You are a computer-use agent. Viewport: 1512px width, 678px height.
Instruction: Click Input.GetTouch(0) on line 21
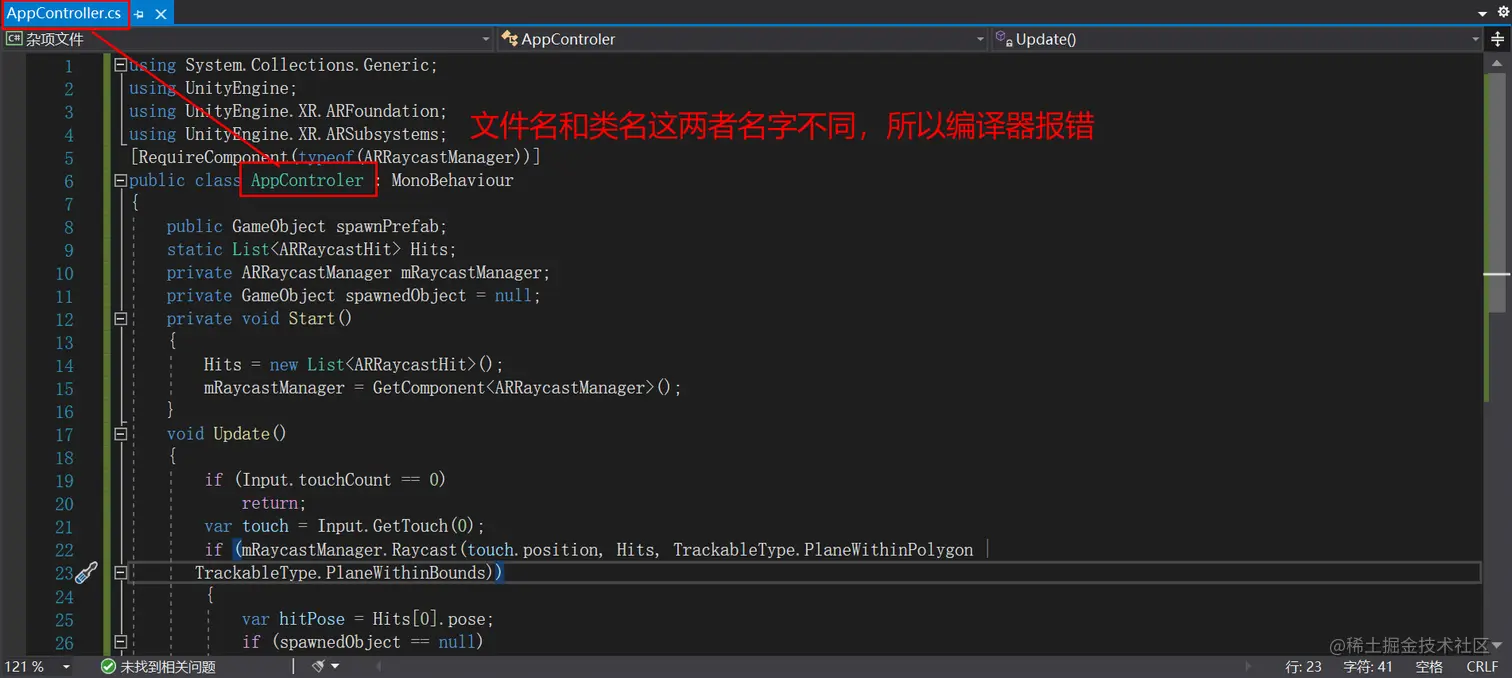[397, 526]
